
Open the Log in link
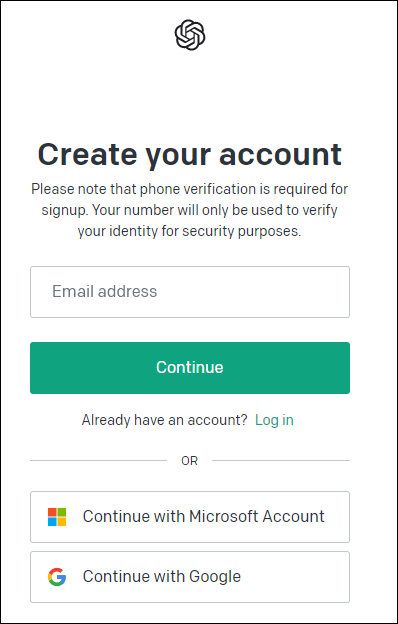point(274,420)
